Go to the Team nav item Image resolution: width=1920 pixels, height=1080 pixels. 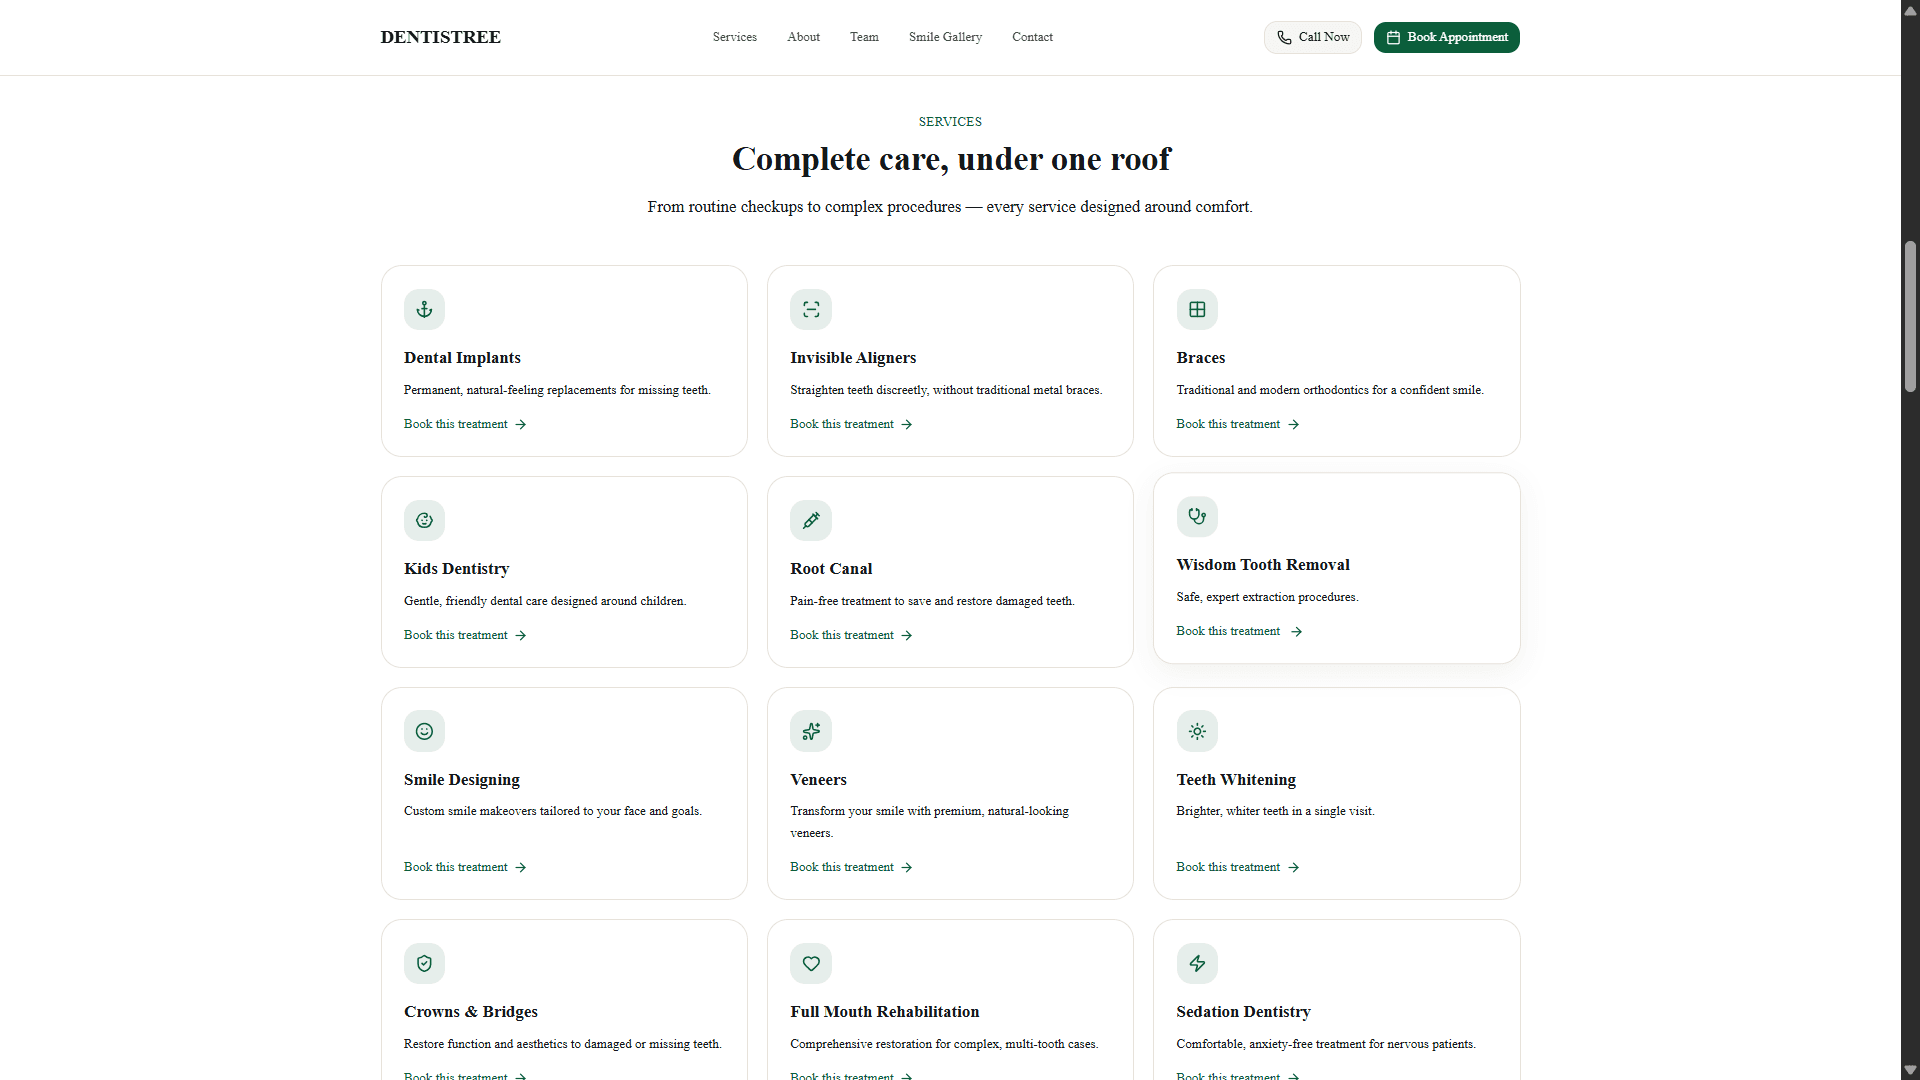(864, 37)
